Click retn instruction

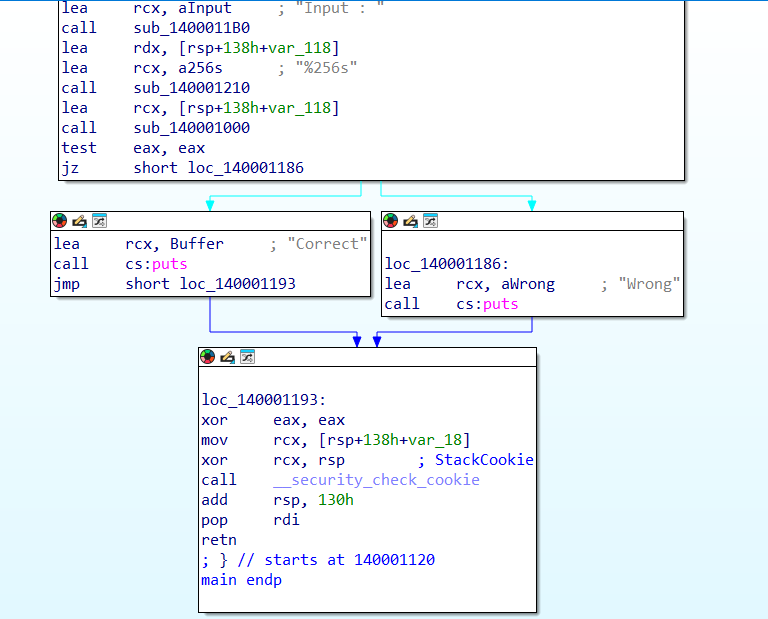point(219,540)
